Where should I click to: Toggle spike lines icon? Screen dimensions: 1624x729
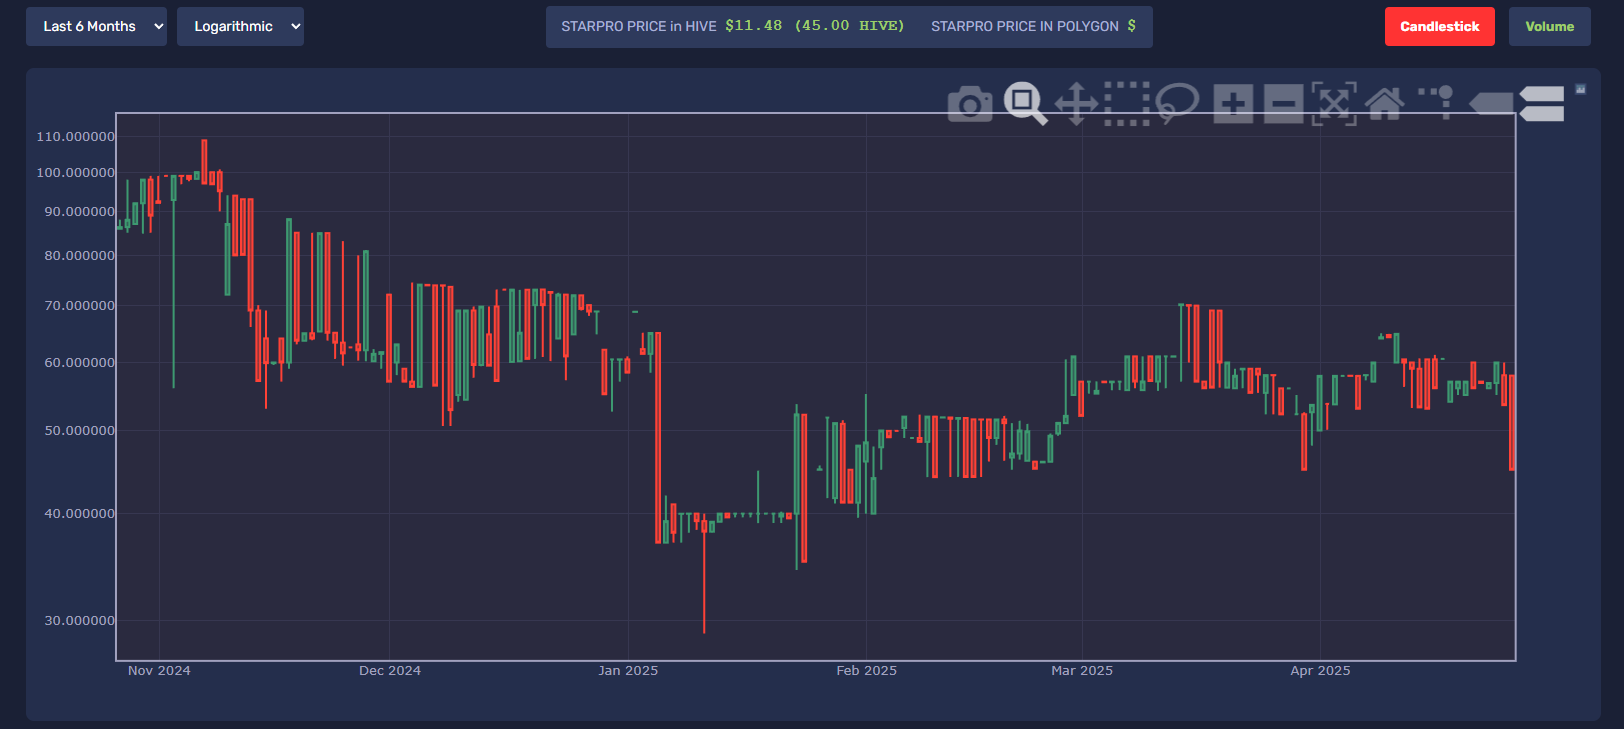pyautogui.click(x=1437, y=103)
